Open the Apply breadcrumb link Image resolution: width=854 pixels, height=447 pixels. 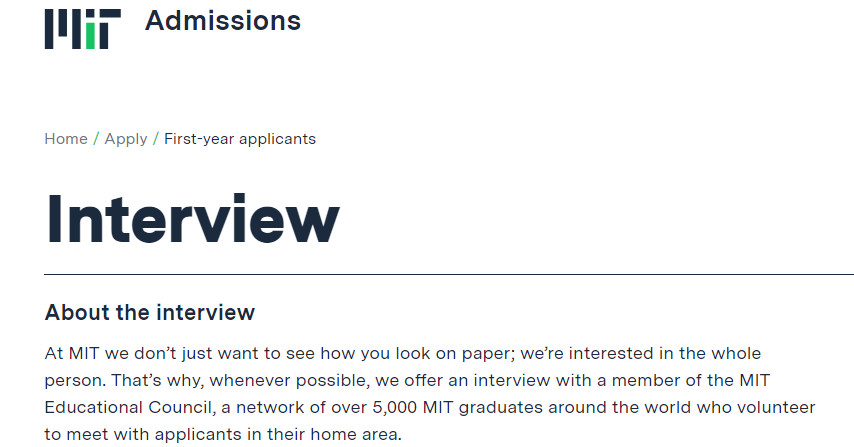(126, 139)
